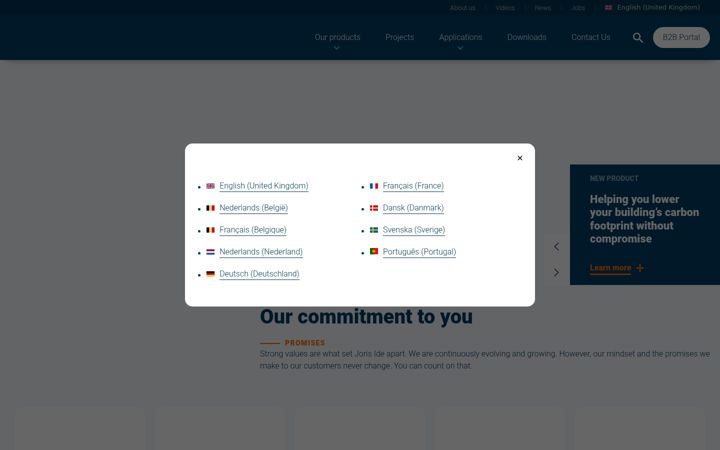Pick Svenska (Sverige) language link

pyautogui.click(x=414, y=230)
